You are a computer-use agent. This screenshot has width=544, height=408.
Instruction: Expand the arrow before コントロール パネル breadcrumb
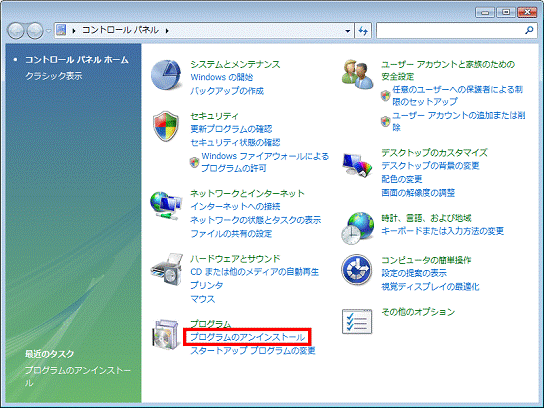click(x=74, y=31)
